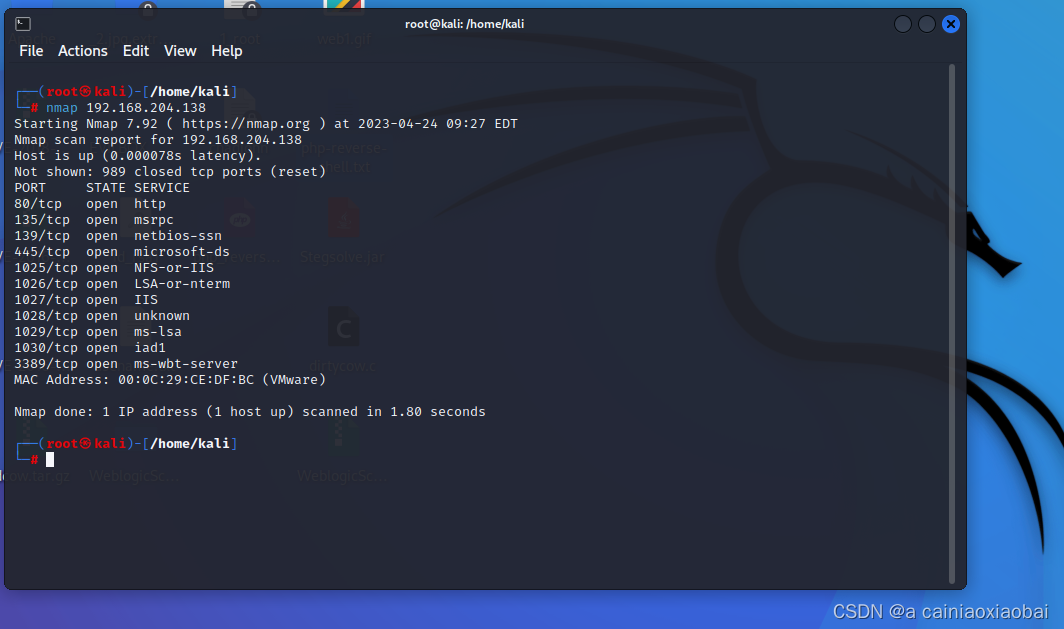Close the terminal window with the blue X
Image resolution: width=1064 pixels, height=629 pixels.
(x=951, y=24)
